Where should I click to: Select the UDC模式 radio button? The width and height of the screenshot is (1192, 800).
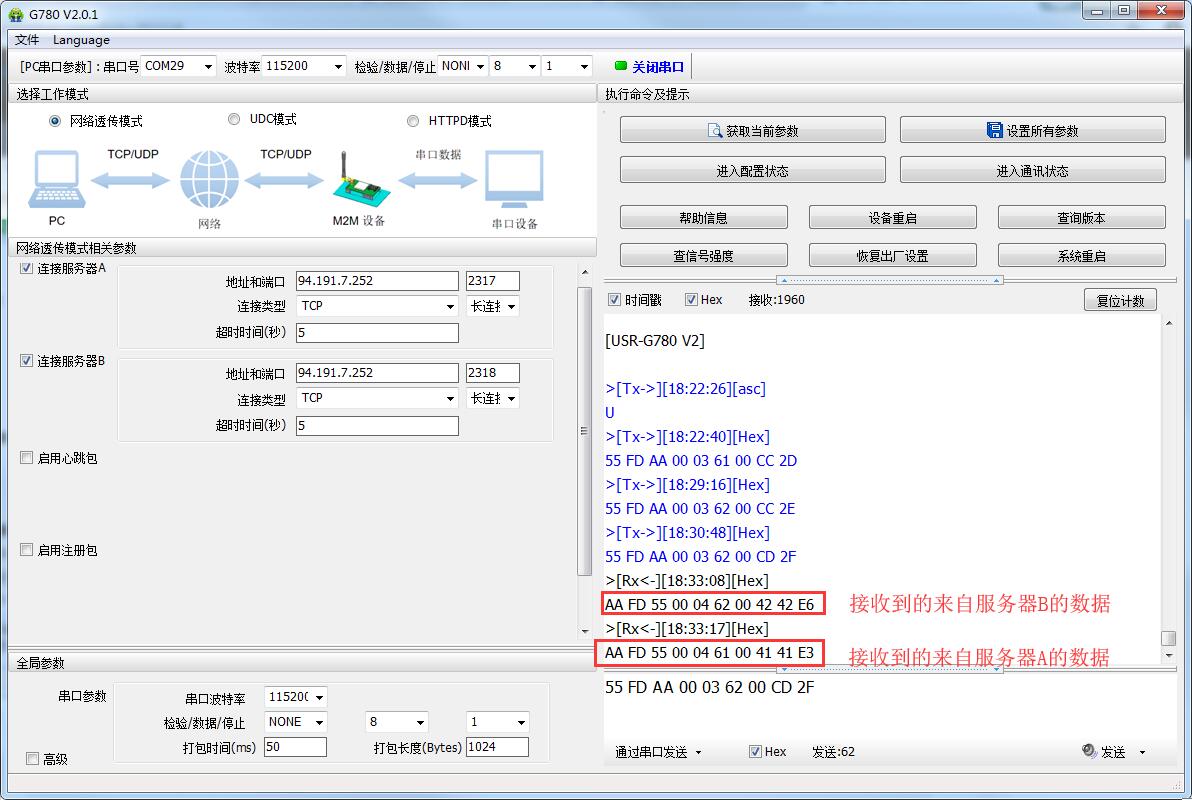point(234,120)
